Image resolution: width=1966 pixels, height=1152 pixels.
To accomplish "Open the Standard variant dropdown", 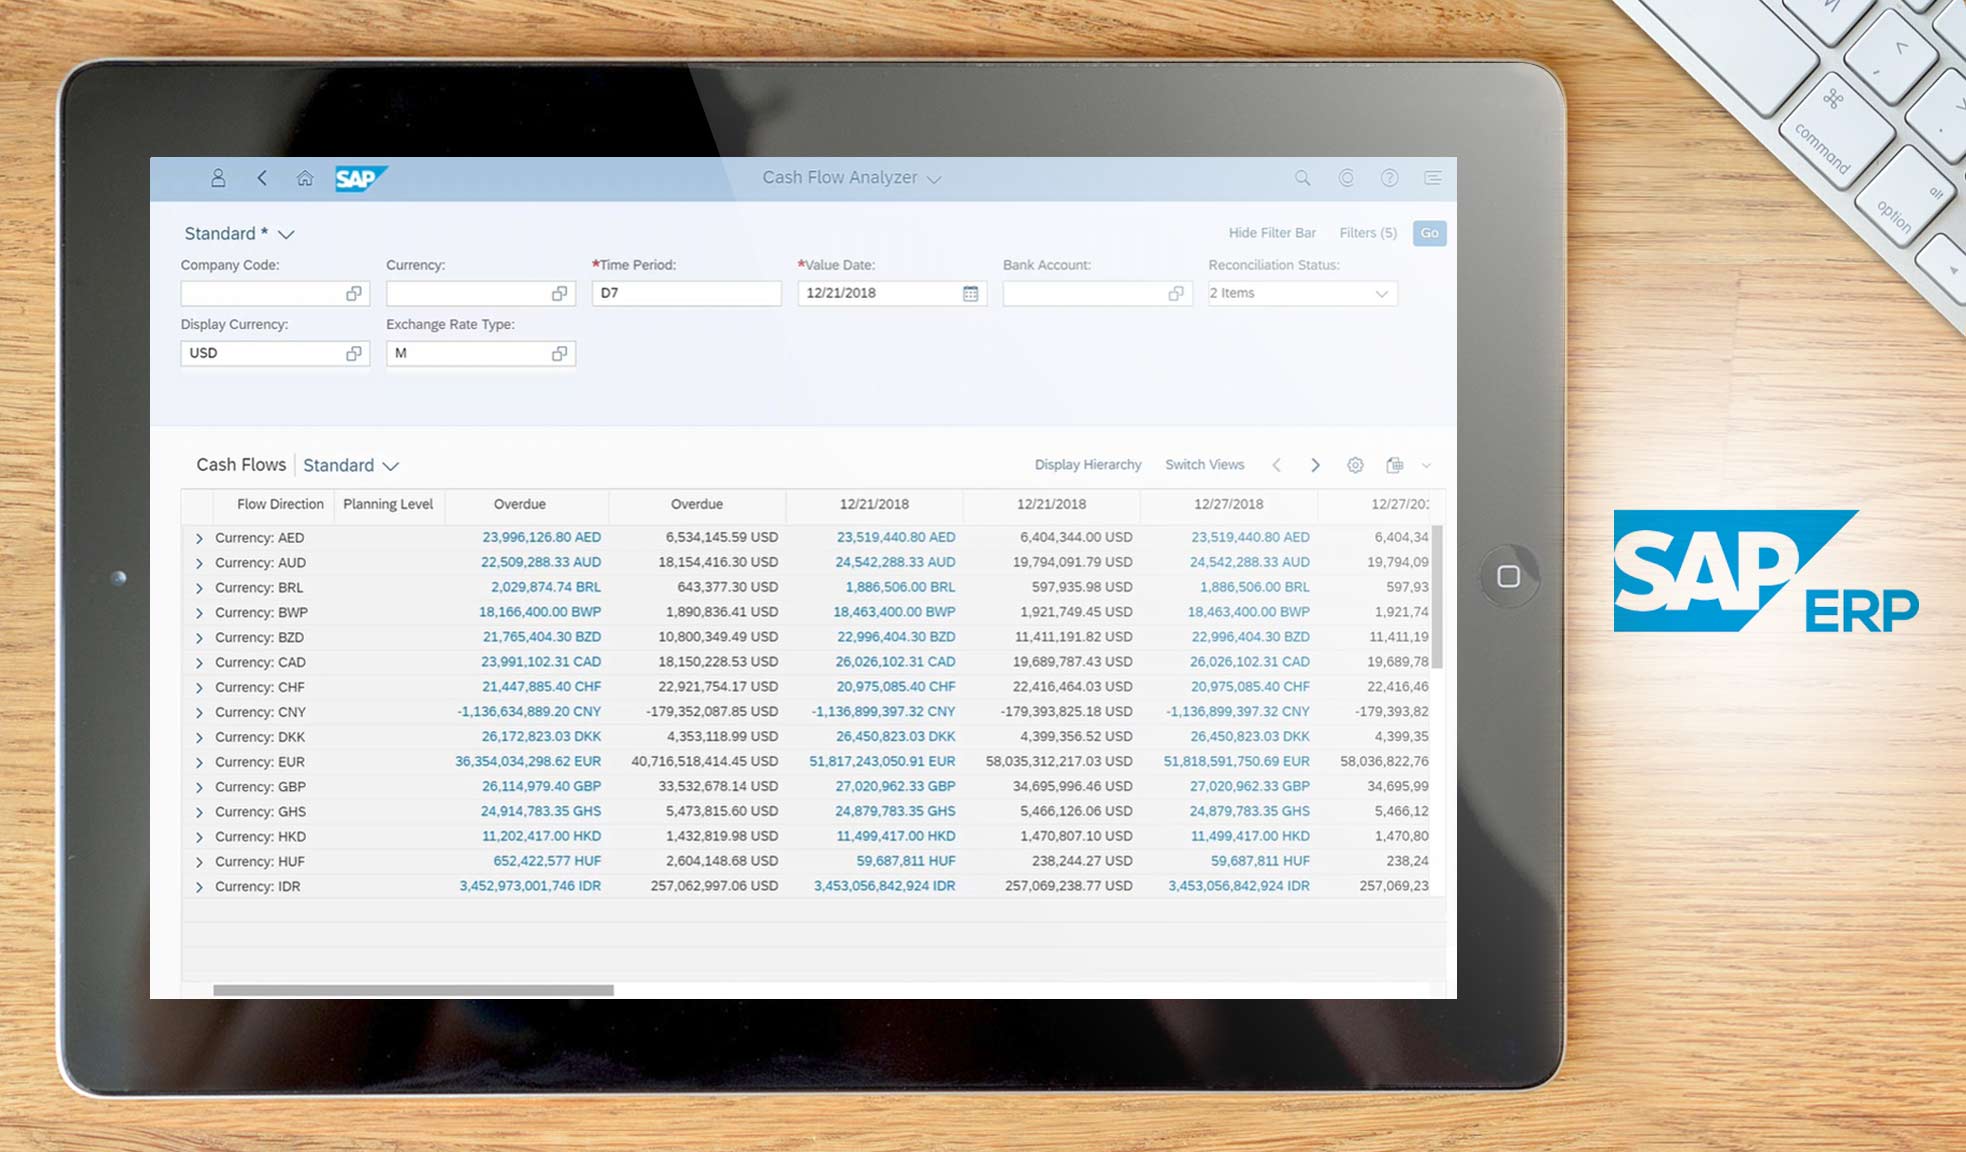I will (286, 234).
